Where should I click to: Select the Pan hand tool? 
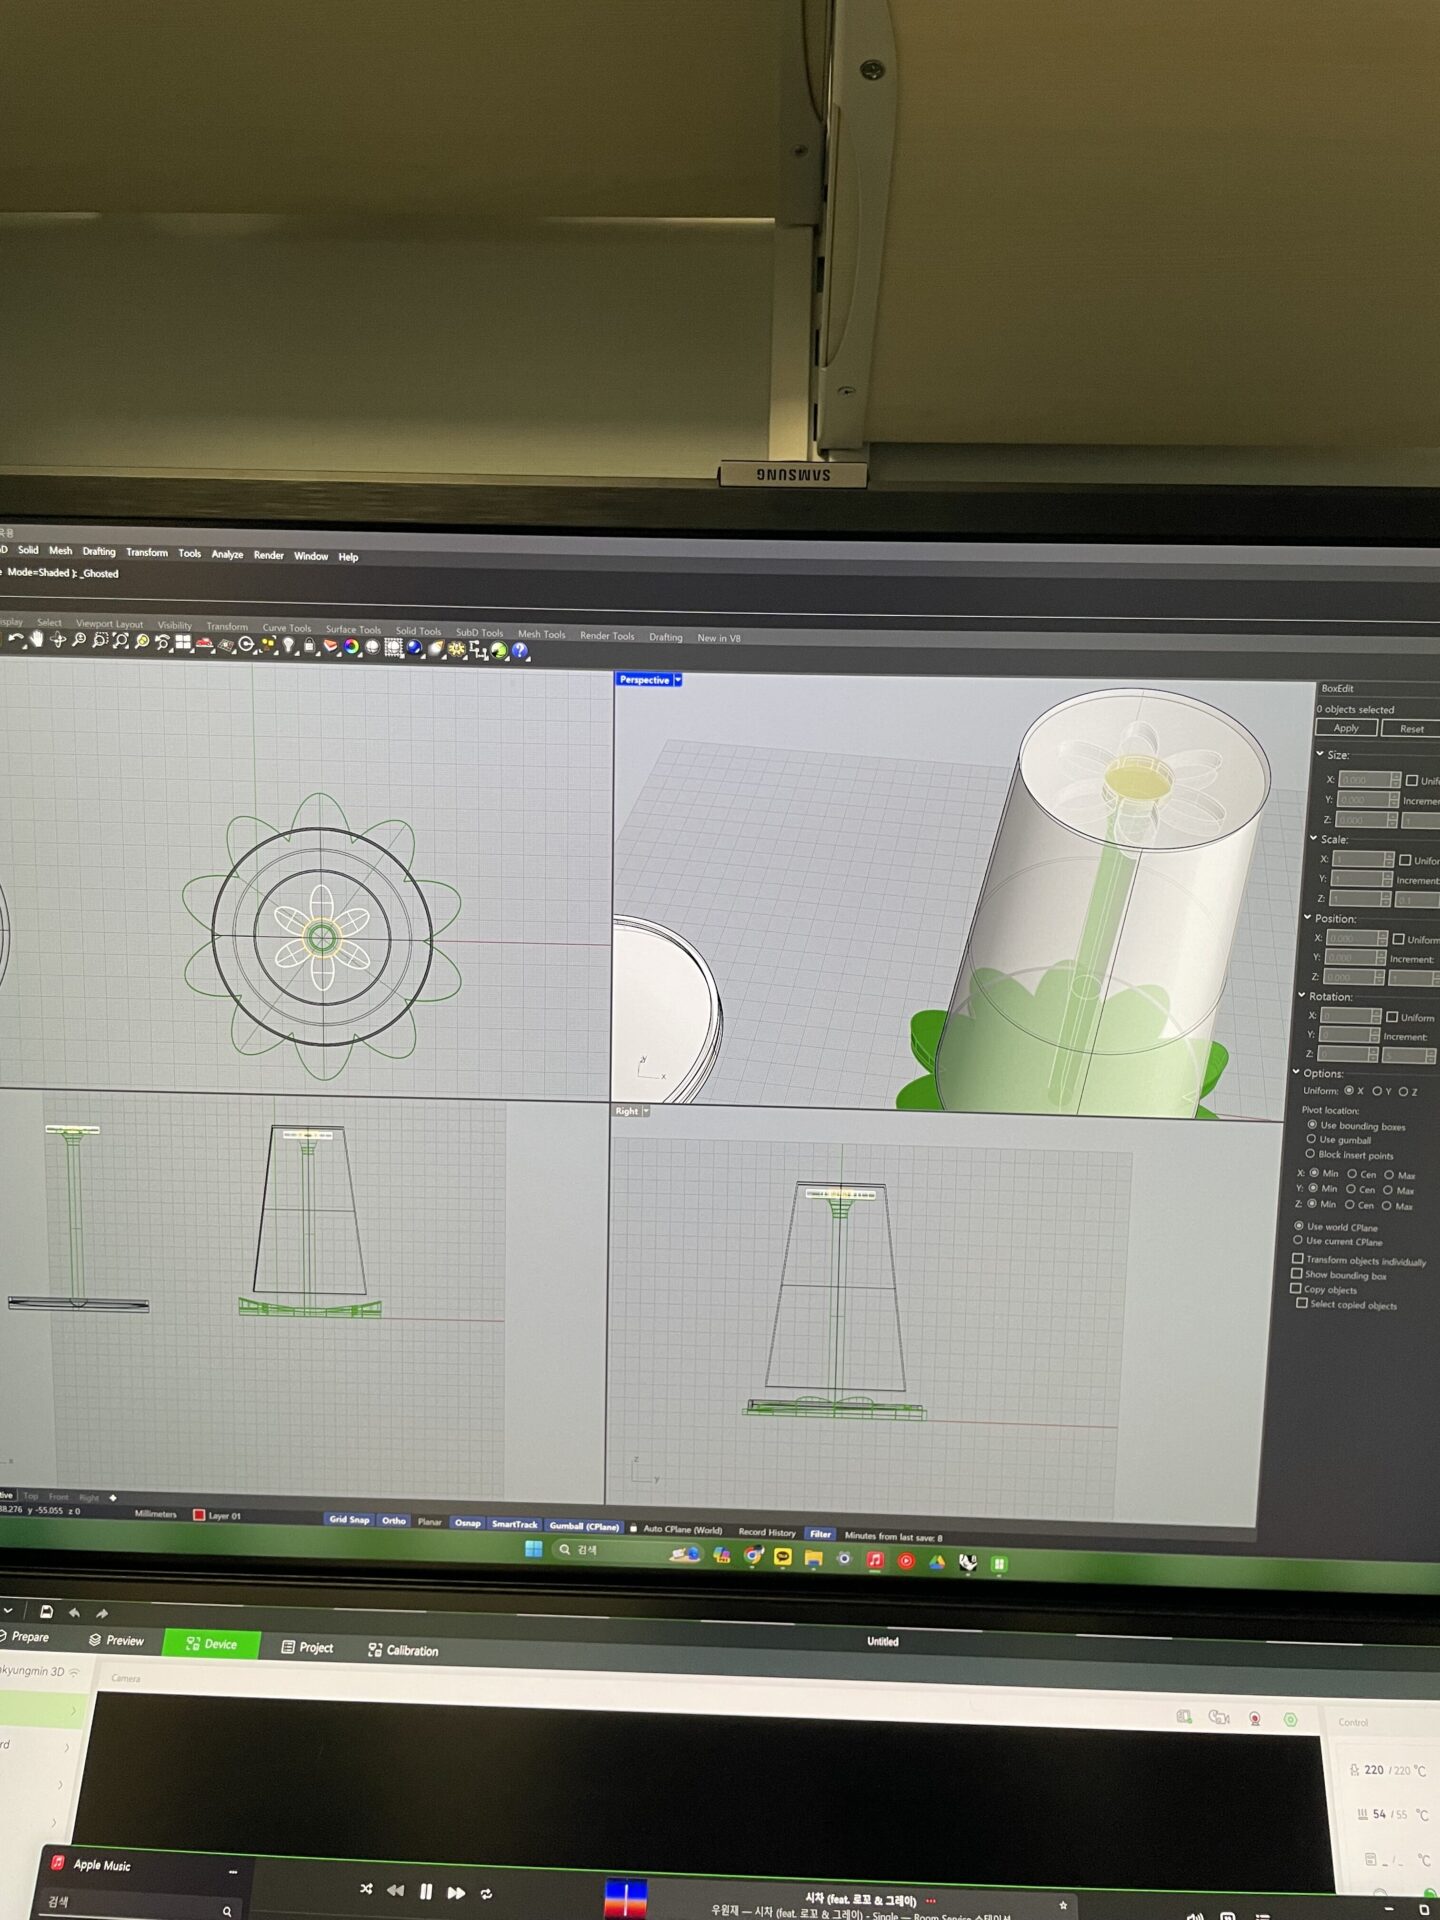(37, 639)
